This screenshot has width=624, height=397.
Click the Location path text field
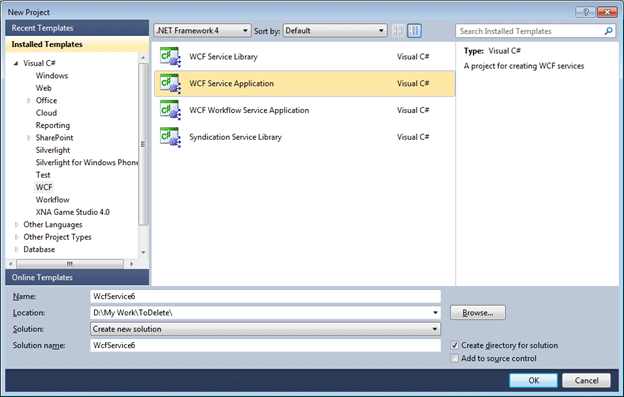pyautogui.click(x=261, y=313)
